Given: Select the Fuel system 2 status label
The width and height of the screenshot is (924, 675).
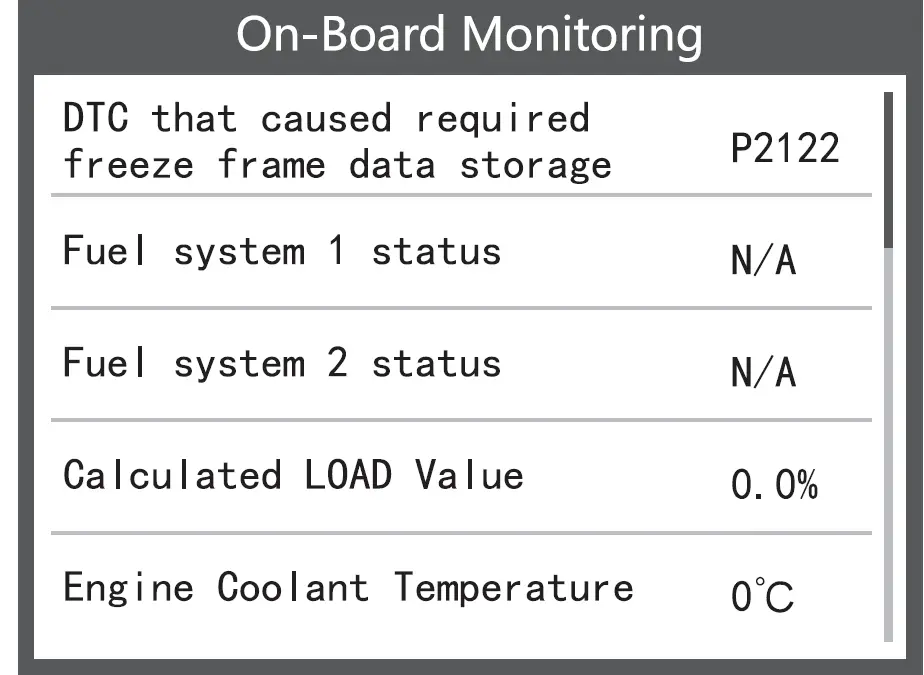Looking at the screenshot, I should (281, 363).
